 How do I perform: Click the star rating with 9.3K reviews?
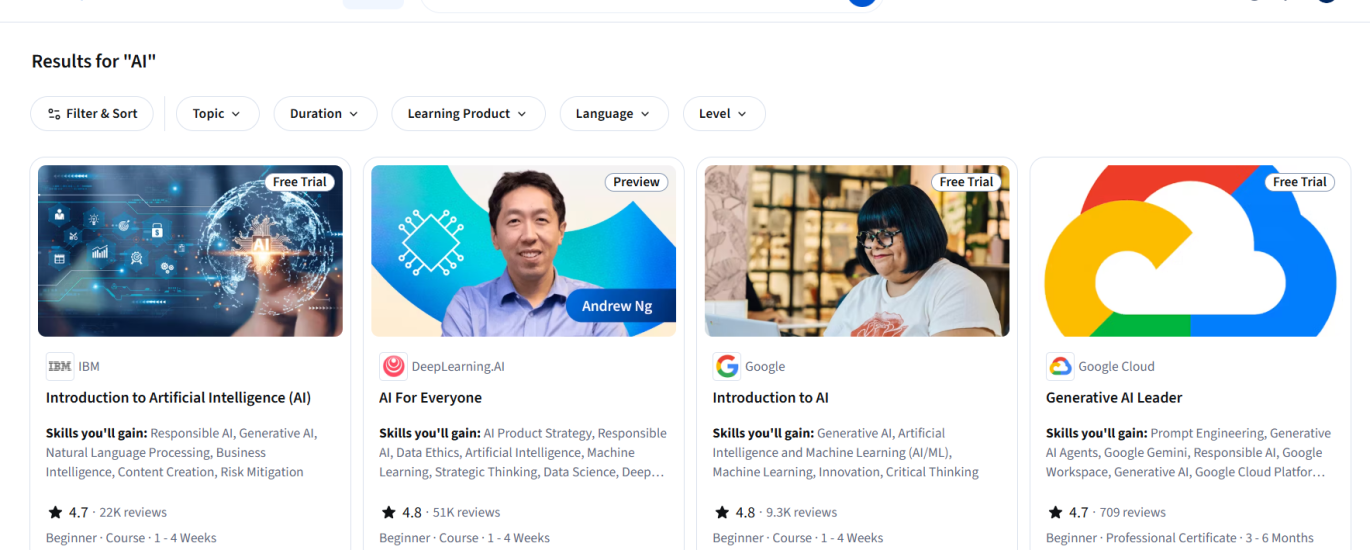(x=735, y=513)
